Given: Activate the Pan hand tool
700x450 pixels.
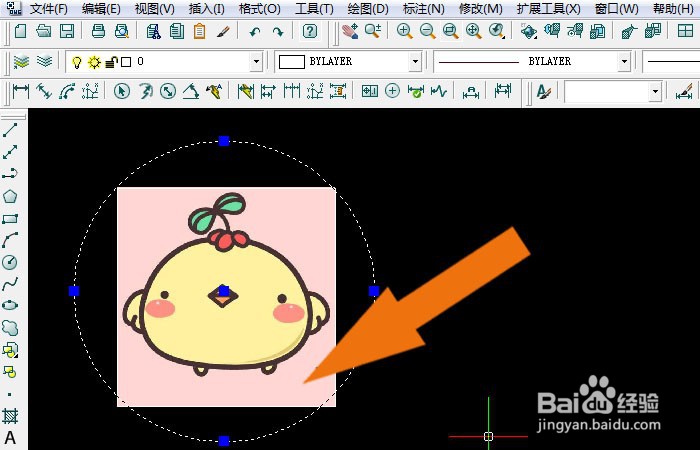Looking at the screenshot, I should pyautogui.click(x=350, y=31).
